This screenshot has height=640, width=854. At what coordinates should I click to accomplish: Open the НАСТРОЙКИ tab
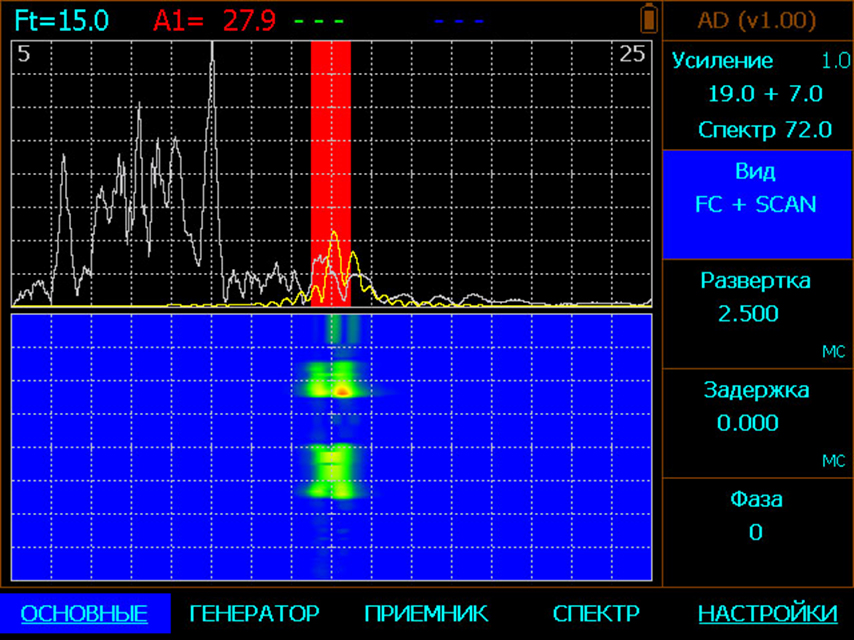(767, 613)
